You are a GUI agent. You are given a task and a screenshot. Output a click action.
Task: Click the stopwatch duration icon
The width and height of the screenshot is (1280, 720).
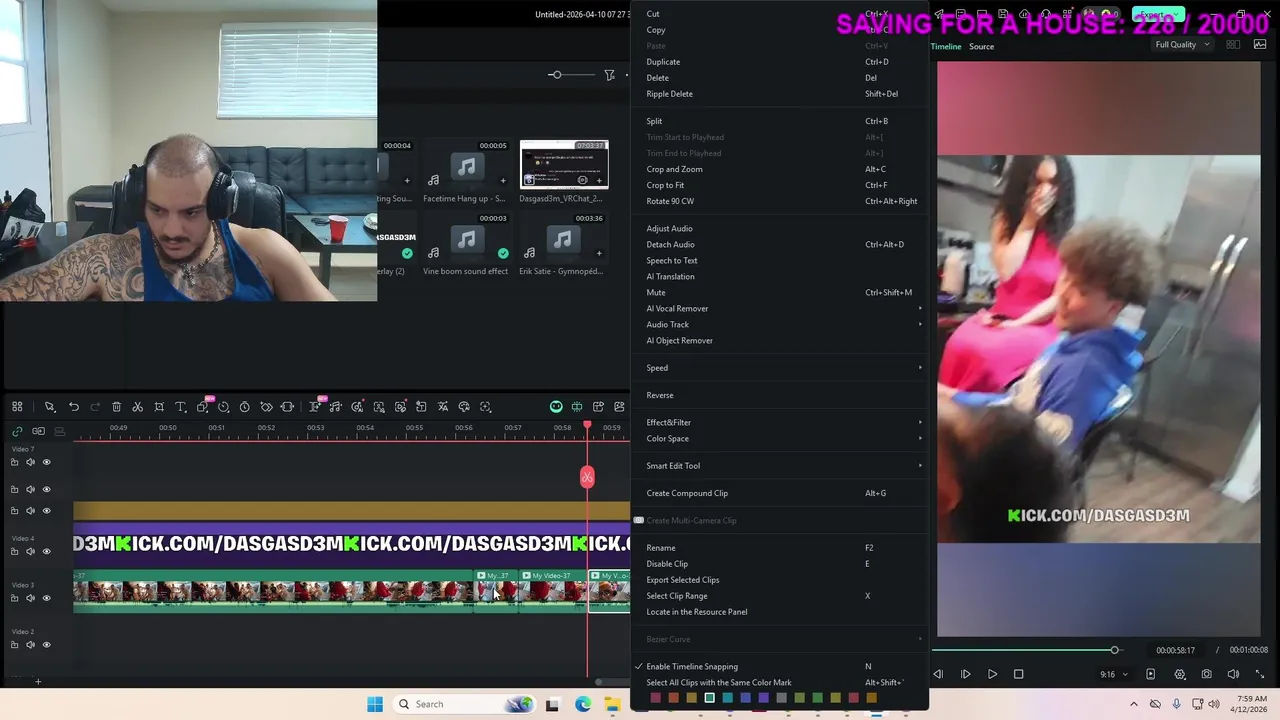(245, 407)
